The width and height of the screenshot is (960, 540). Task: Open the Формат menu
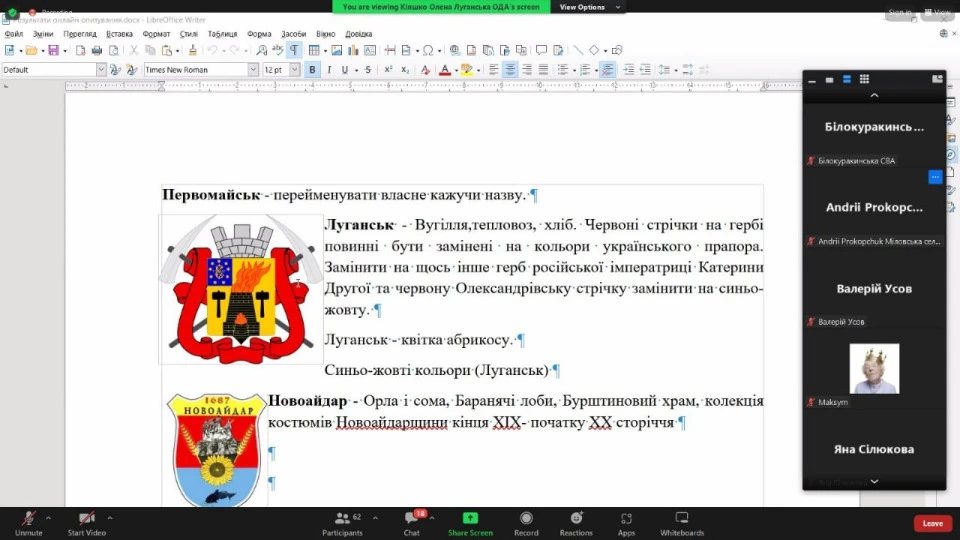[156, 34]
